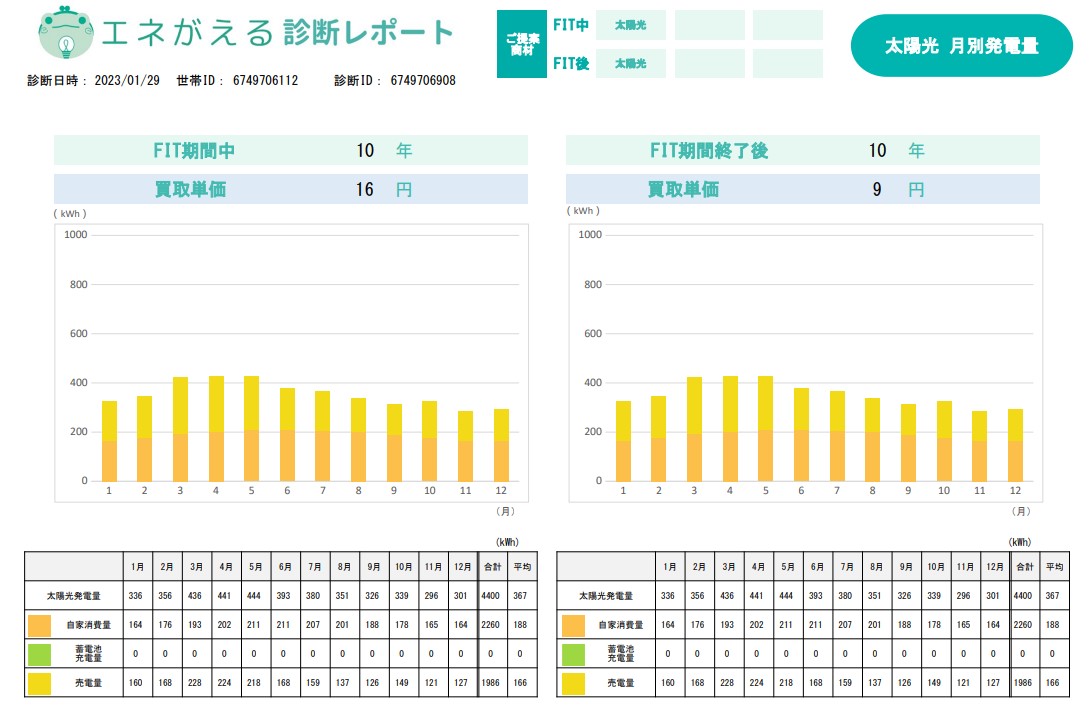The height and width of the screenshot is (720, 1092).
Task: Click the yellow 売電量 swatch in right table
Action: tap(573, 683)
